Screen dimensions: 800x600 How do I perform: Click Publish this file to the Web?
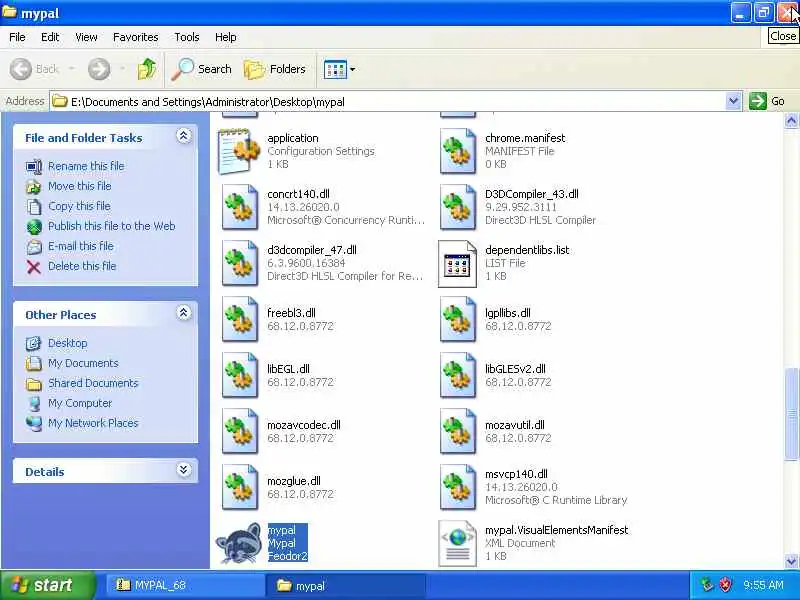[x=111, y=226]
